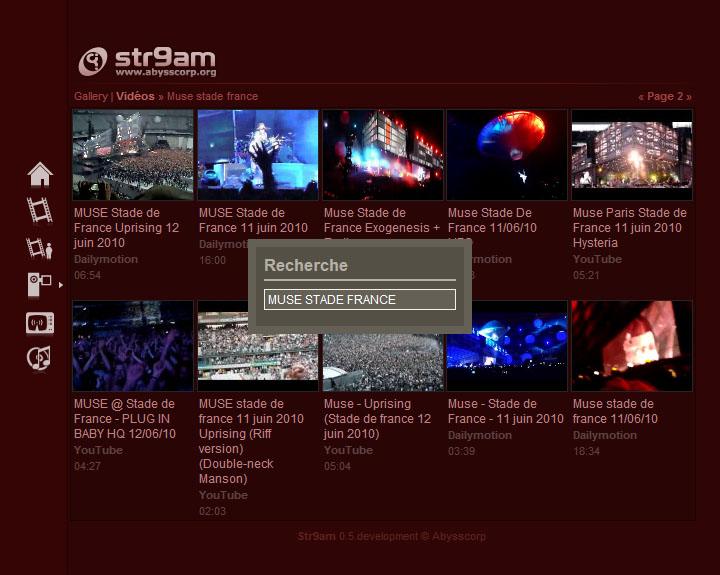Click title MUSE stade de france Uprising (Riff version)
This screenshot has width=720, height=575.
[x=251, y=441]
